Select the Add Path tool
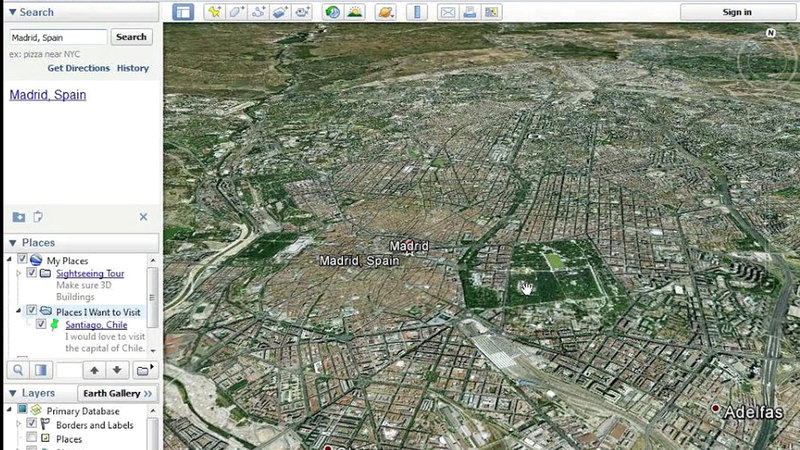Screen dimensions: 800x450 (259, 12)
